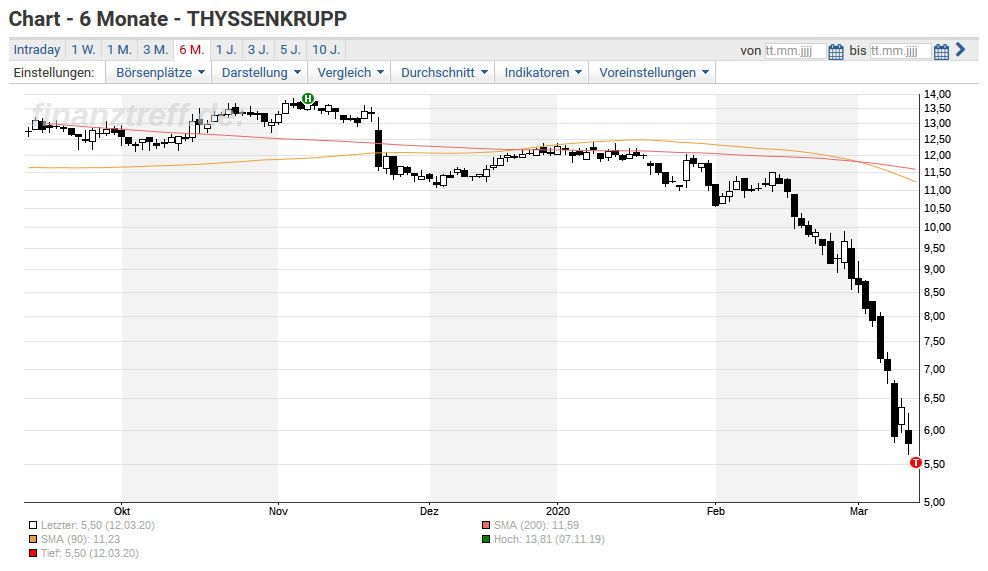Switch to the Intraday time range tab
This screenshot has height=571, width=988.
click(x=37, y=50)
